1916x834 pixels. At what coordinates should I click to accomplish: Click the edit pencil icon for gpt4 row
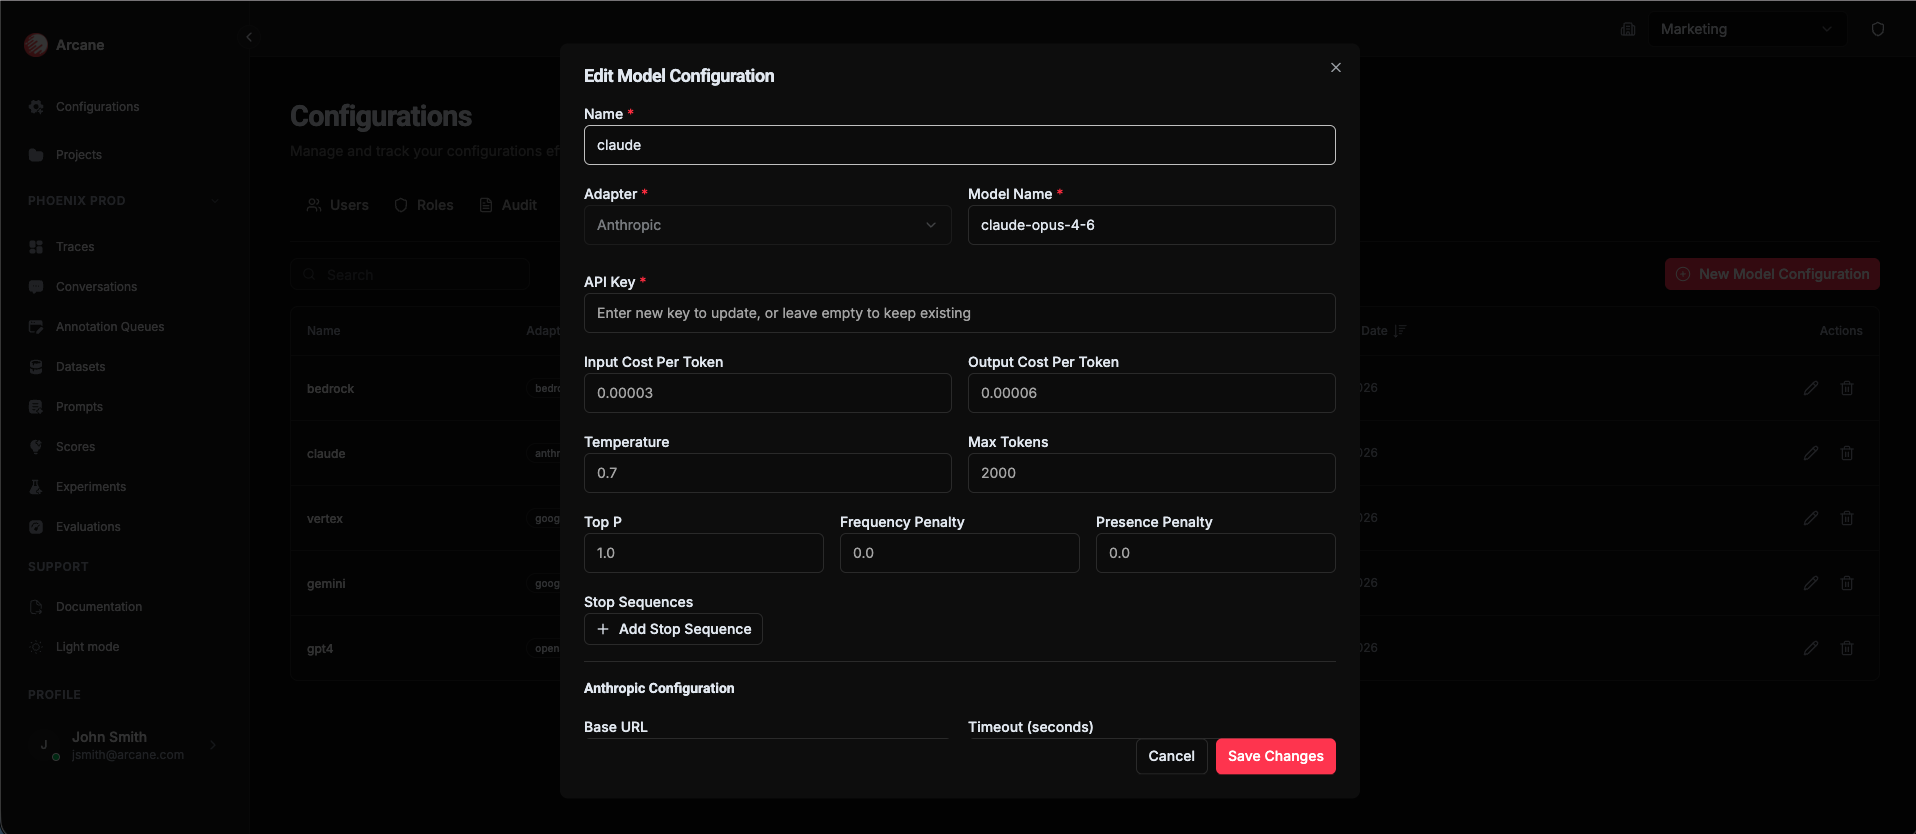(x=1810, y=648)
